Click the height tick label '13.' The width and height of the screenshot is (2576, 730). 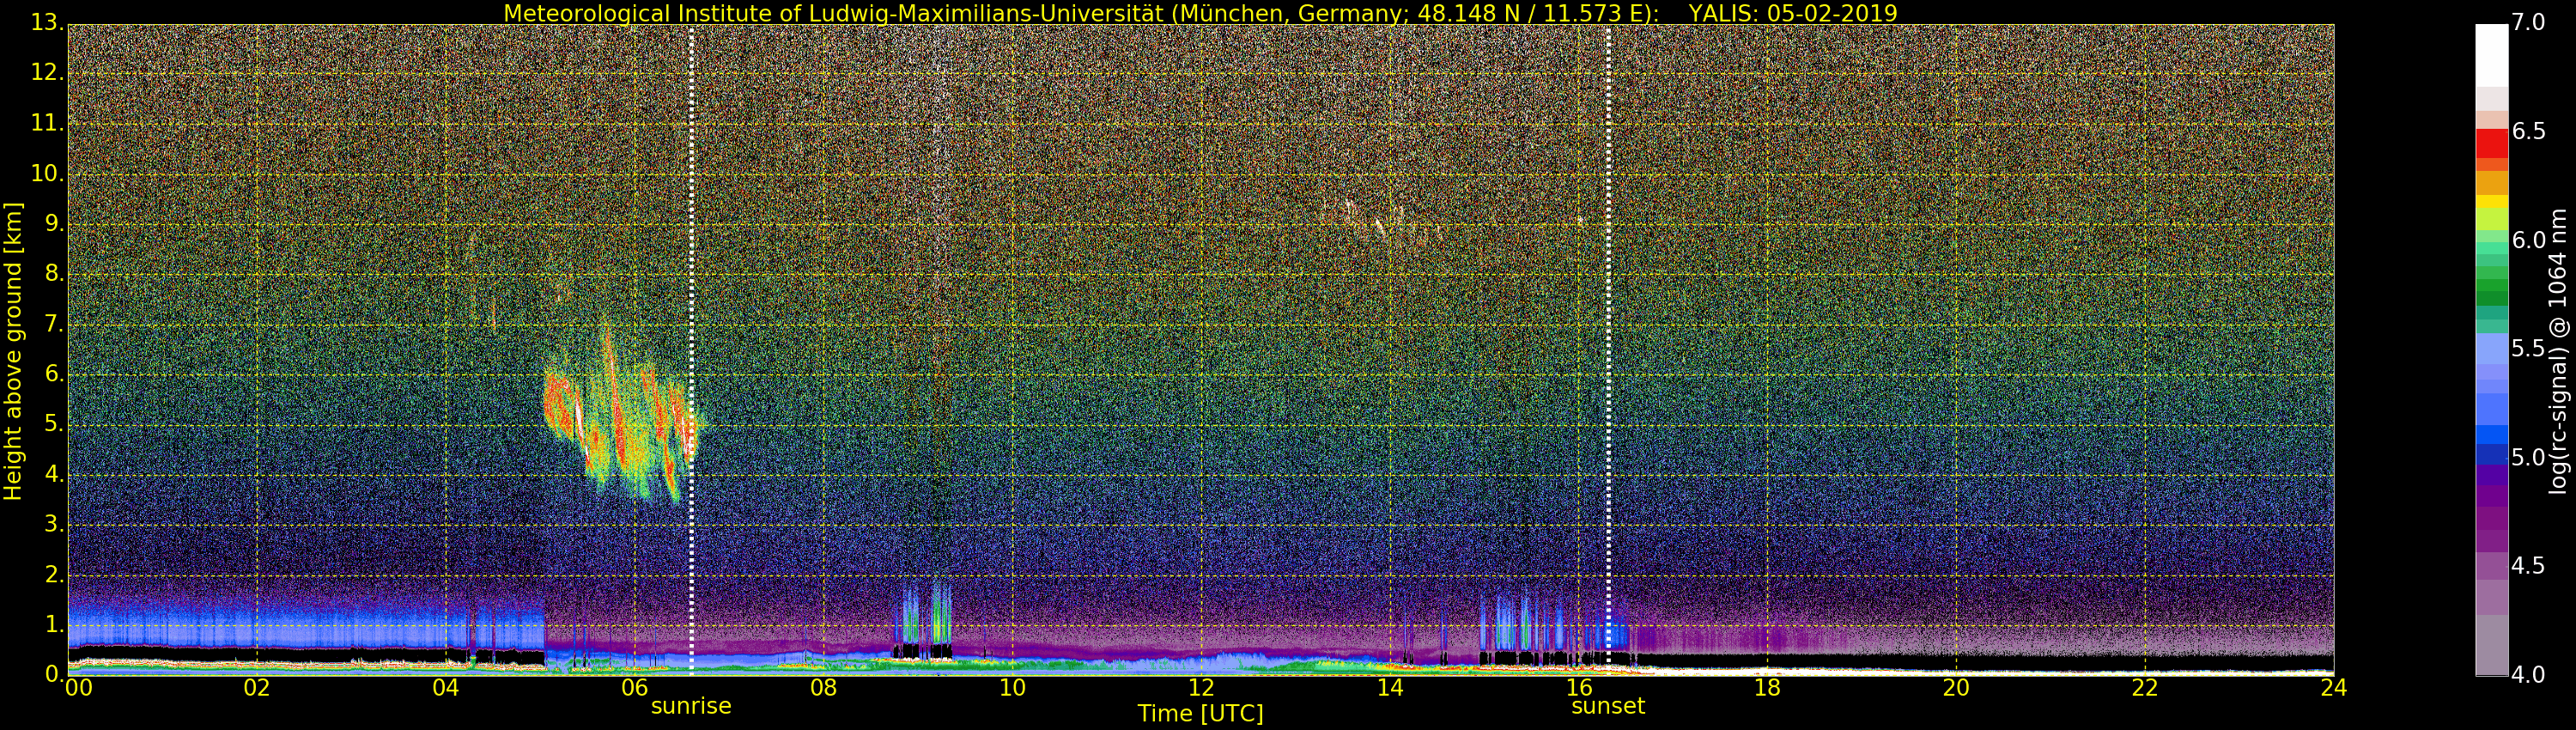coord(48,22)
